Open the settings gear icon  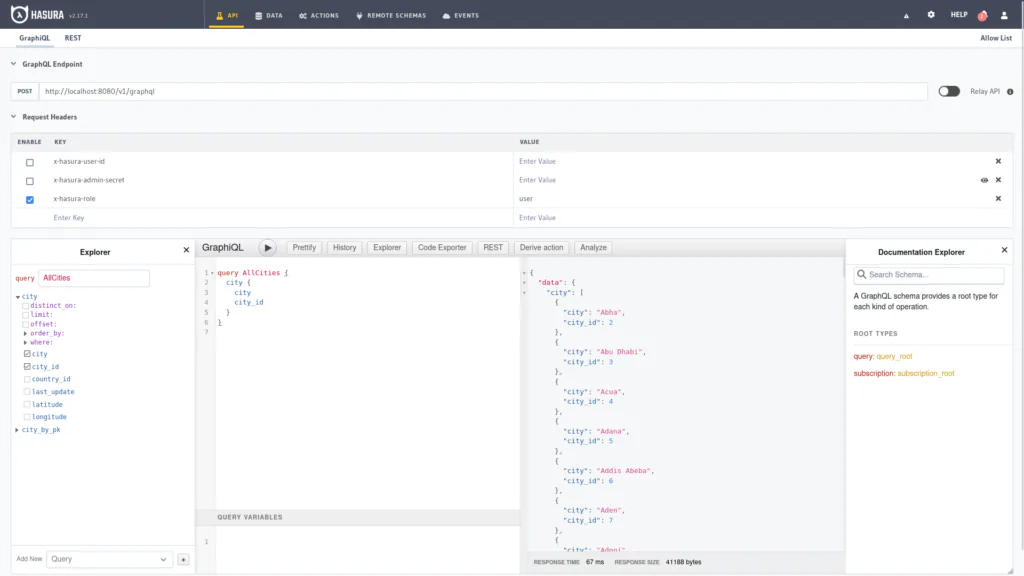pyautogui.click(x=931, y=14)
